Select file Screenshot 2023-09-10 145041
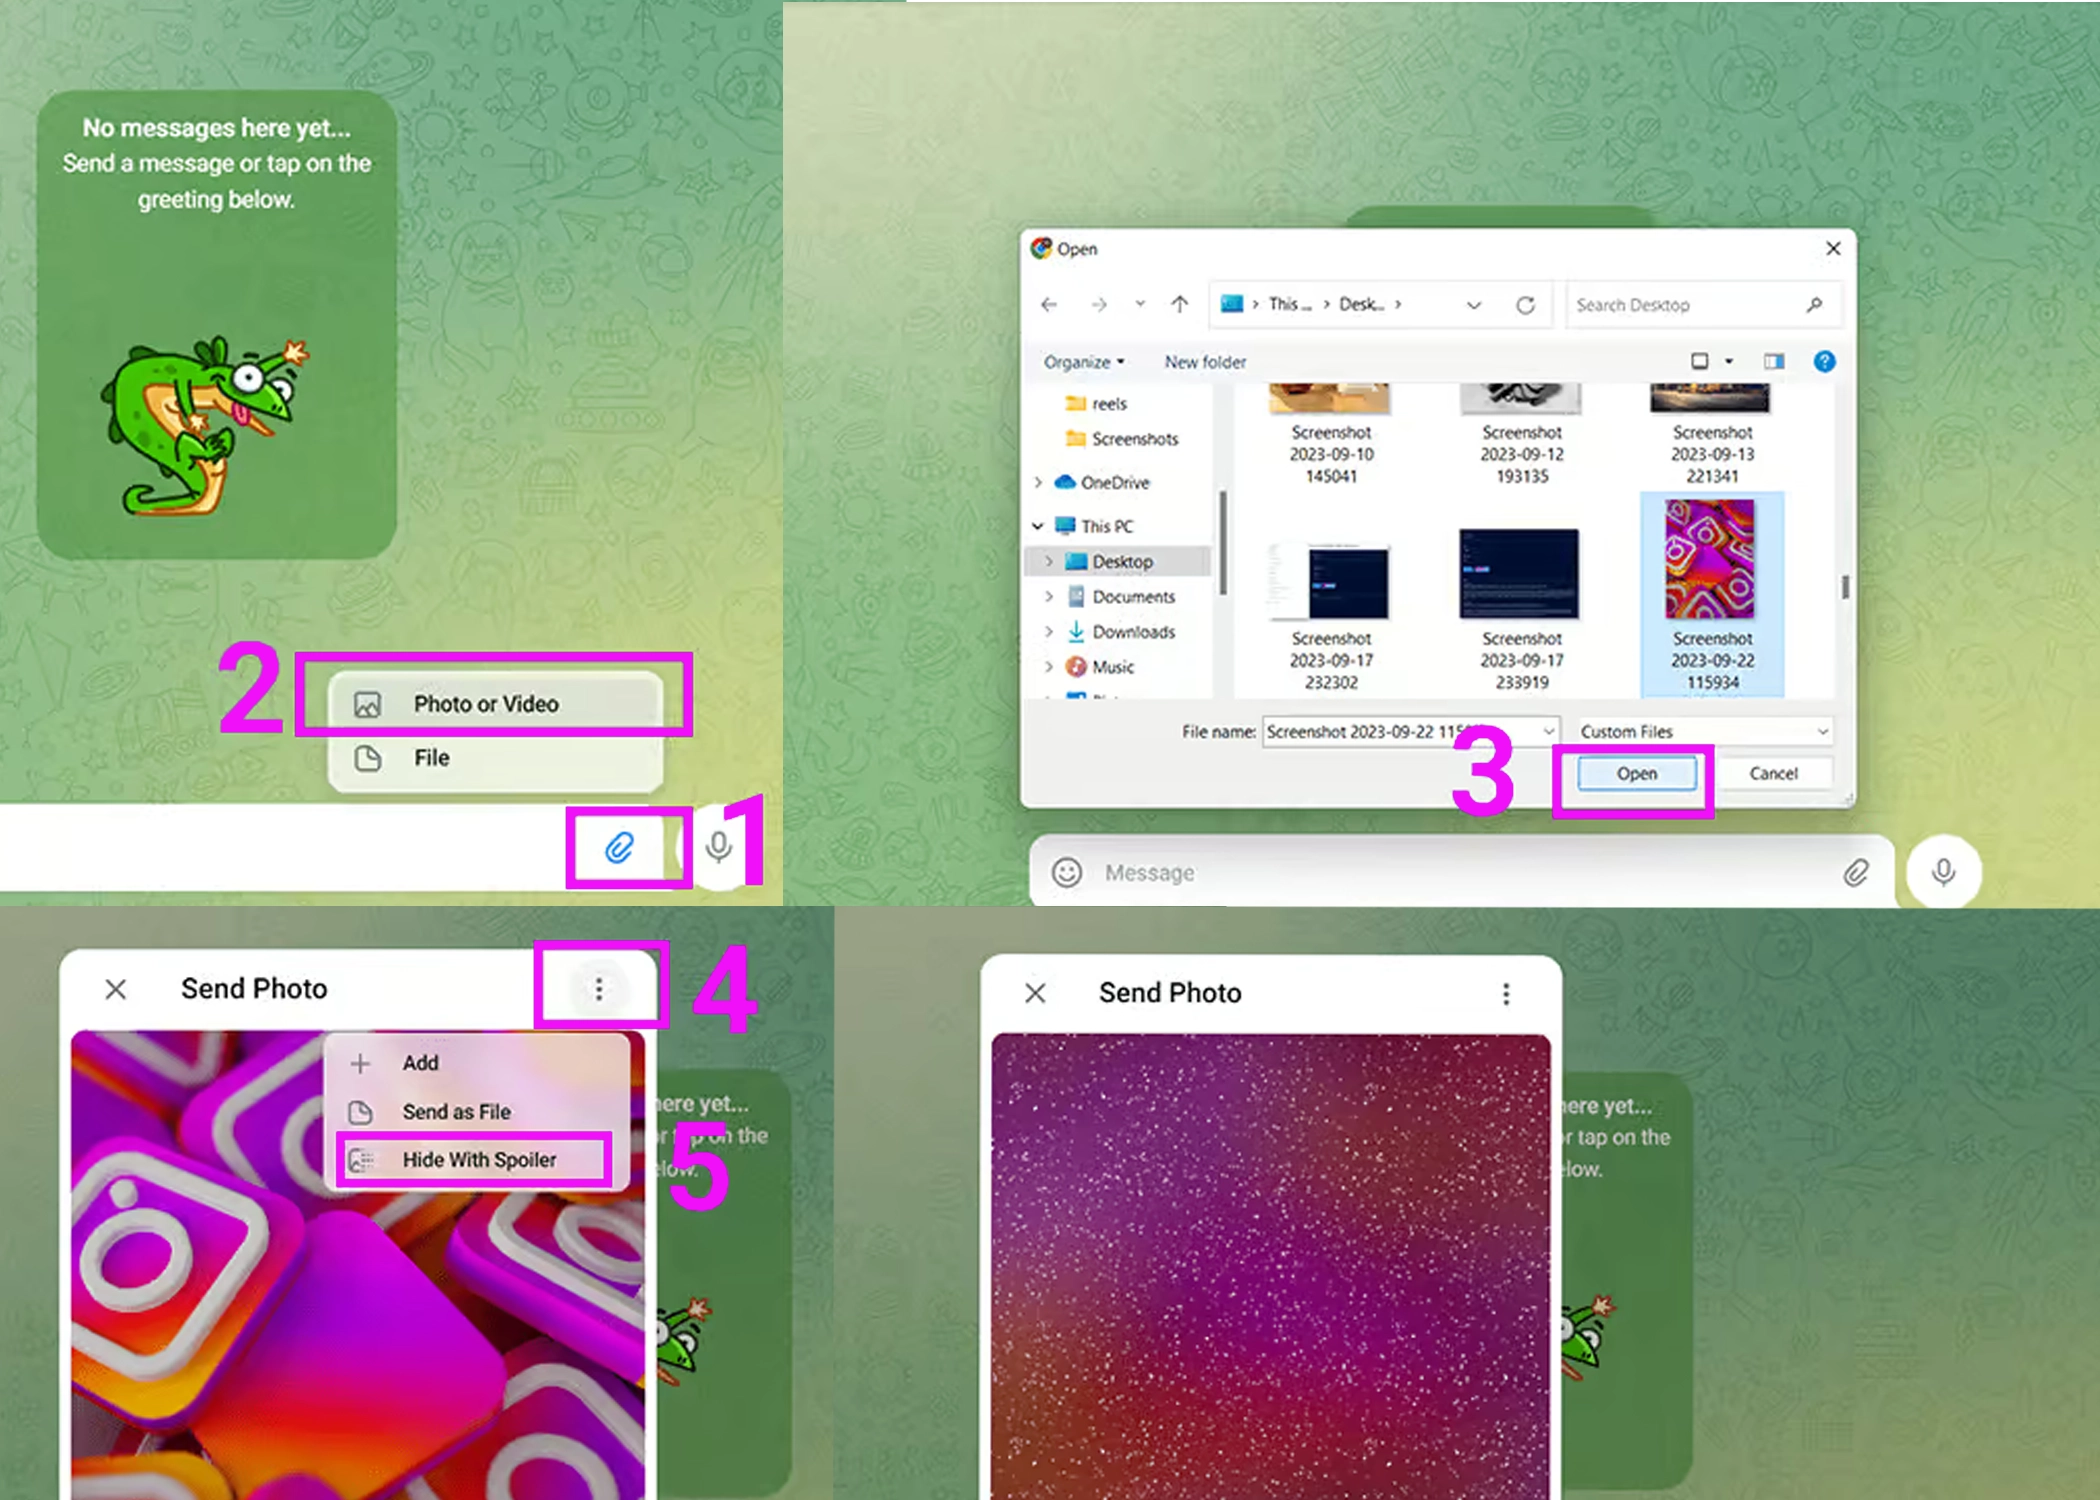 (1330, 434)
